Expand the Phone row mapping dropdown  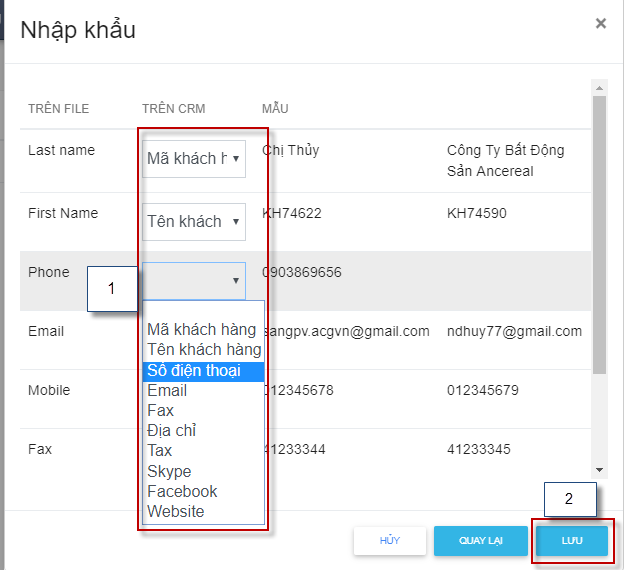(194, 281)
